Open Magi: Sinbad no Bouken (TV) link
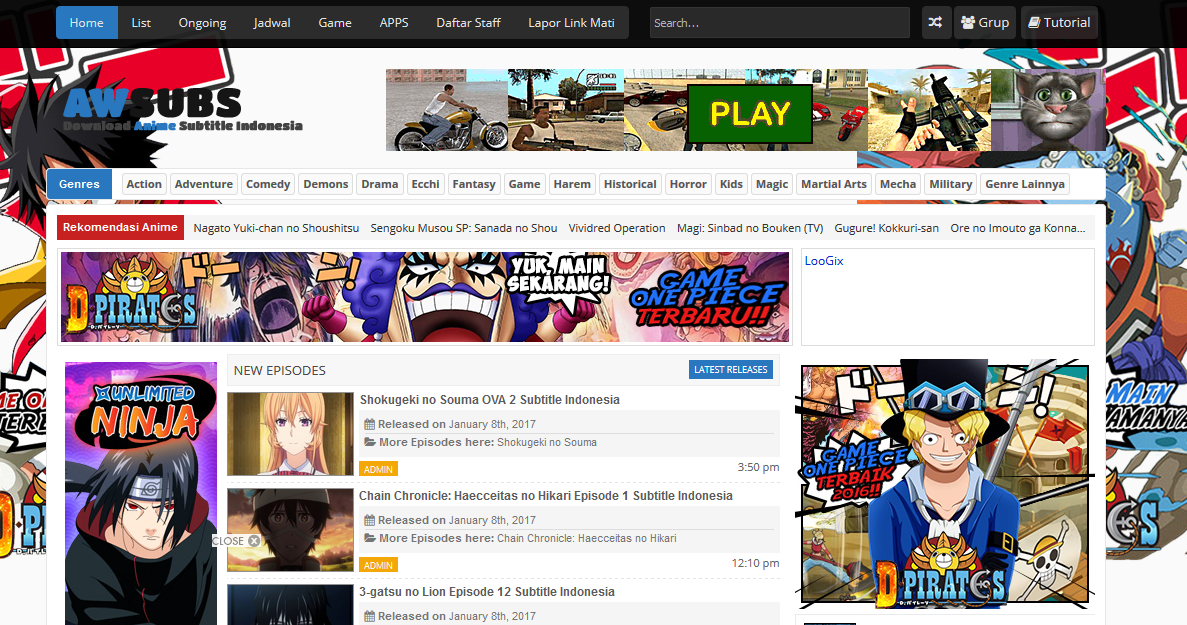The height and width of the screenshot is (625, 1187). (750, 228)
